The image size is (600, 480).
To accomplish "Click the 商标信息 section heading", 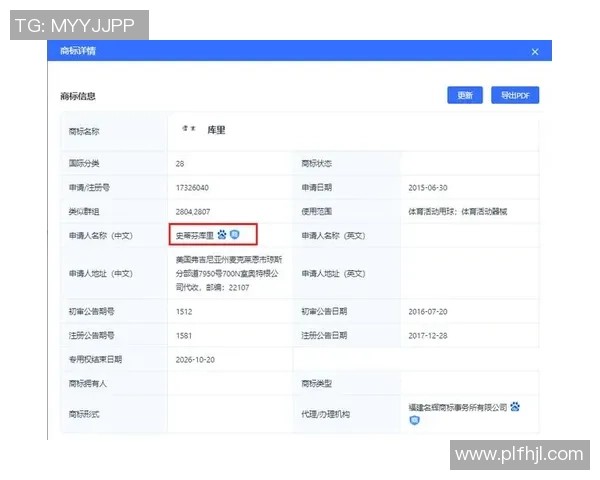I will [x=78, y=96].
